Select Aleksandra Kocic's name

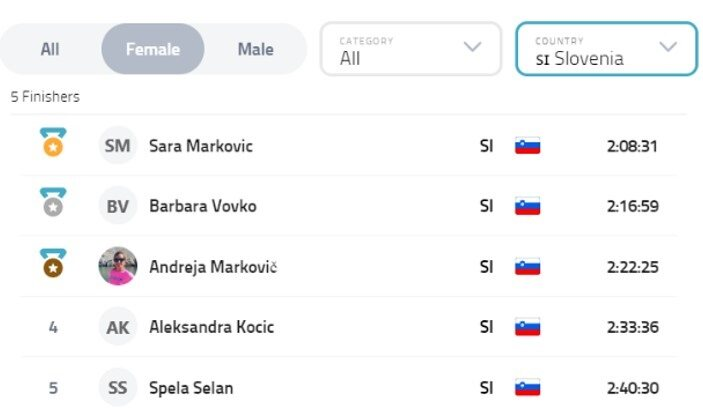point(211,326)
